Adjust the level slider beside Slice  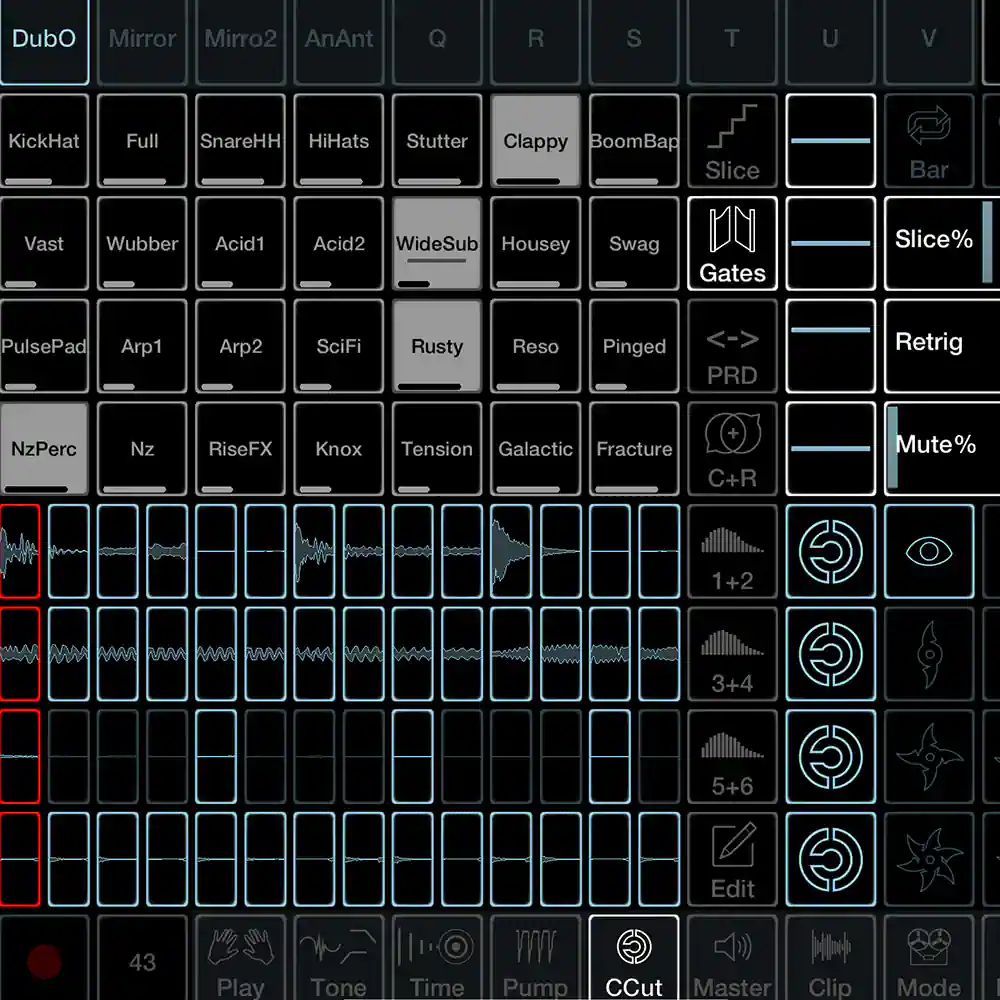point(830,141)
